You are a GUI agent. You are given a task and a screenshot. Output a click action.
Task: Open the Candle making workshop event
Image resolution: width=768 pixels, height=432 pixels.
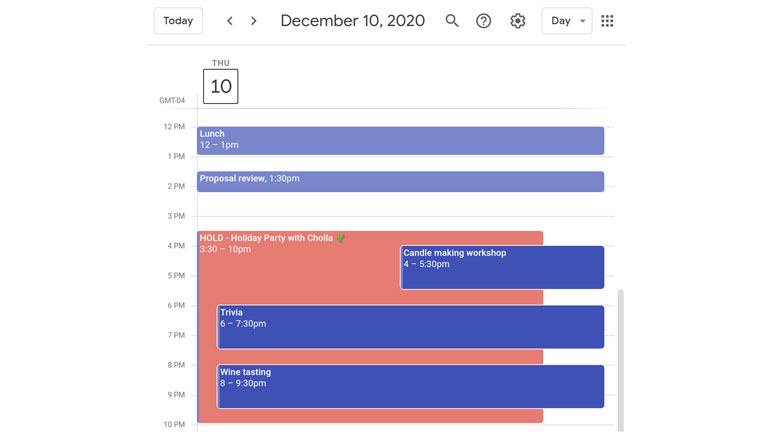tap(502, 267)
